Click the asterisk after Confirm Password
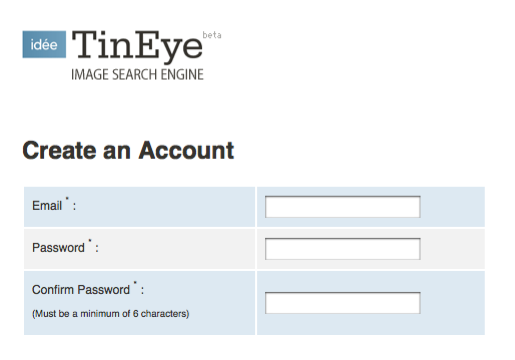This screenshot has height=360, width=515. pos(135,283)
